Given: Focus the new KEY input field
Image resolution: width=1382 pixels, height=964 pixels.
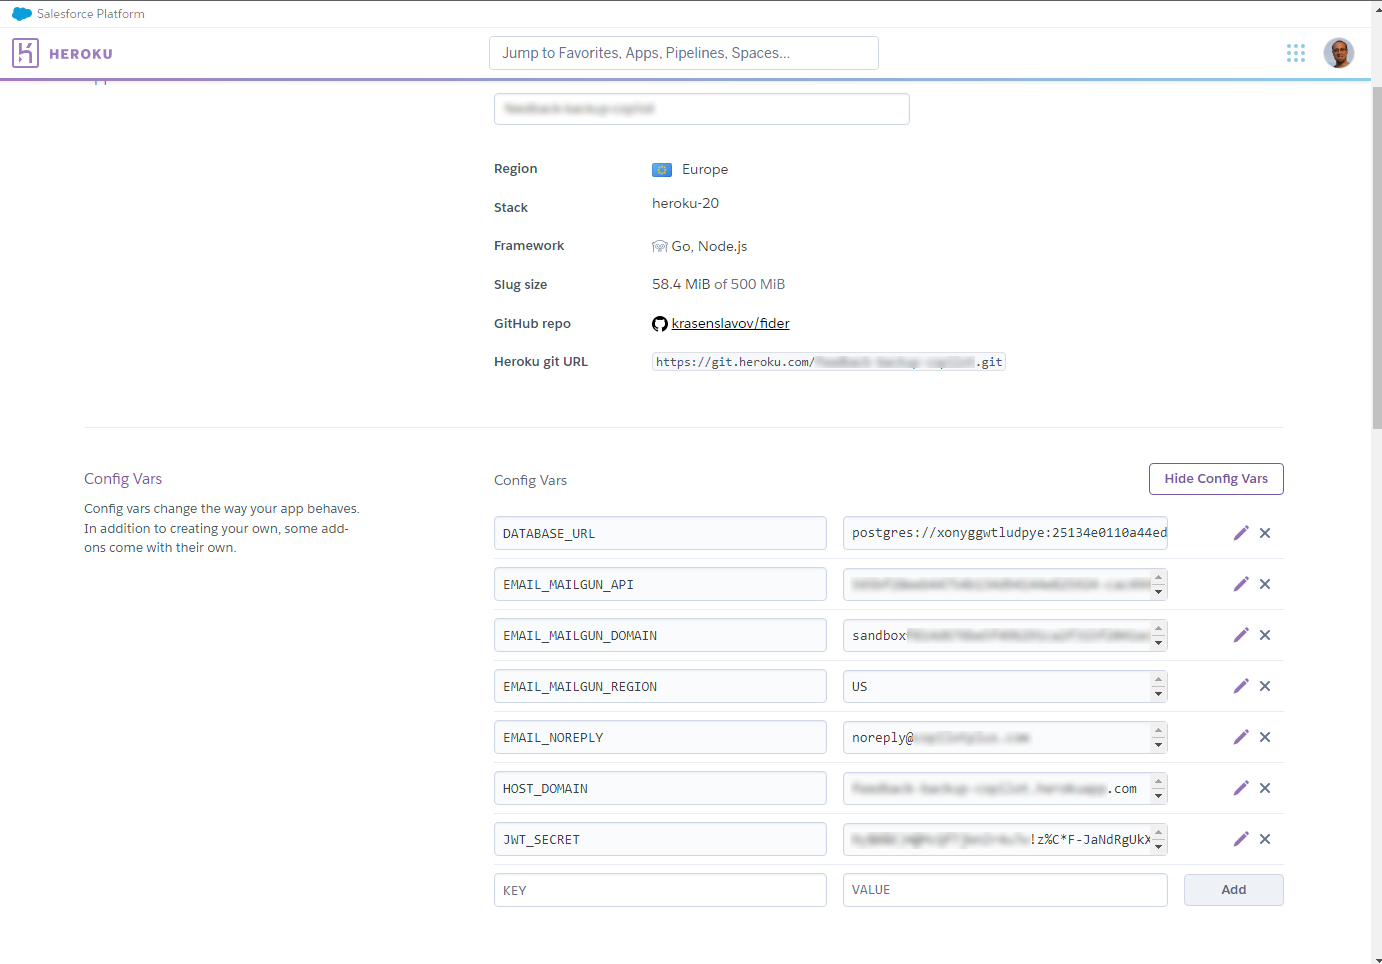Looking at the screenshot, I should pos(660,890).
